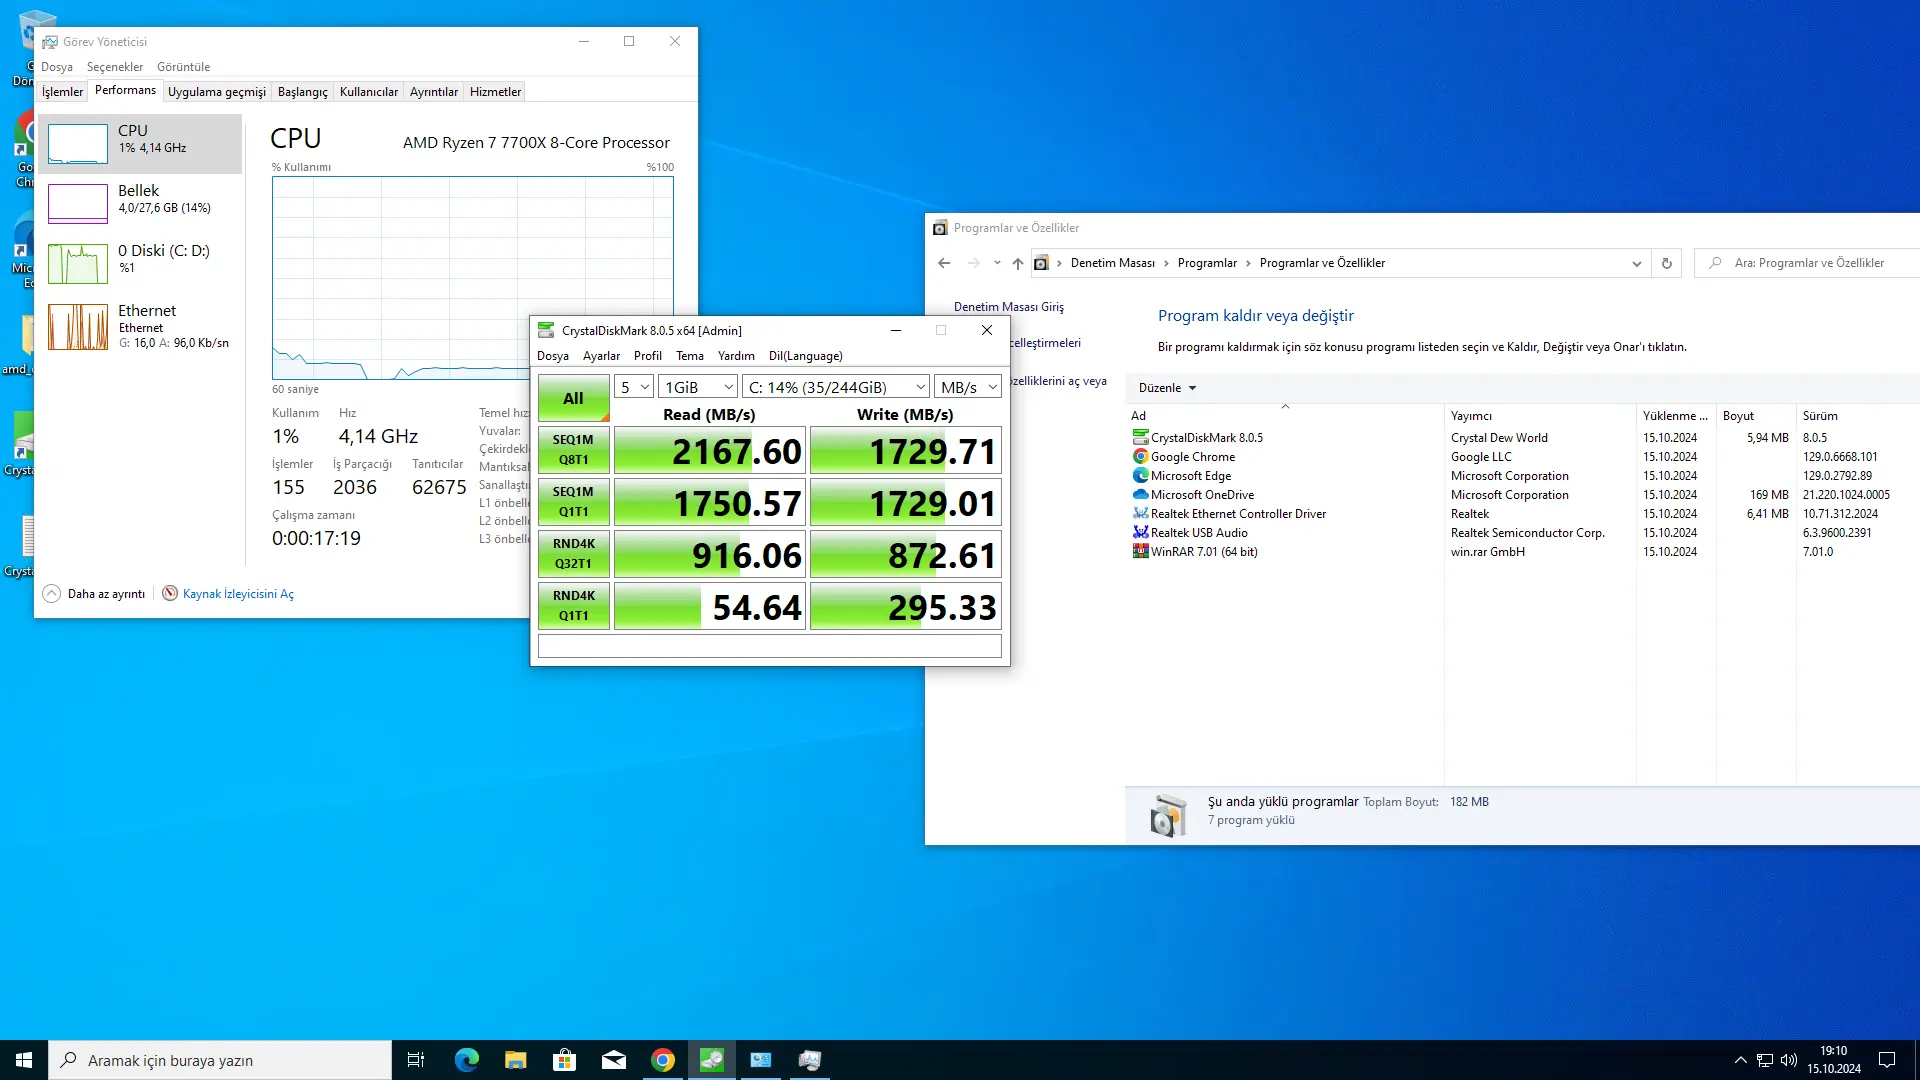1920x1080 pixels.
Task: Select Realtek Ethernet Controller Driver entry
Action: coord(1238,514)
